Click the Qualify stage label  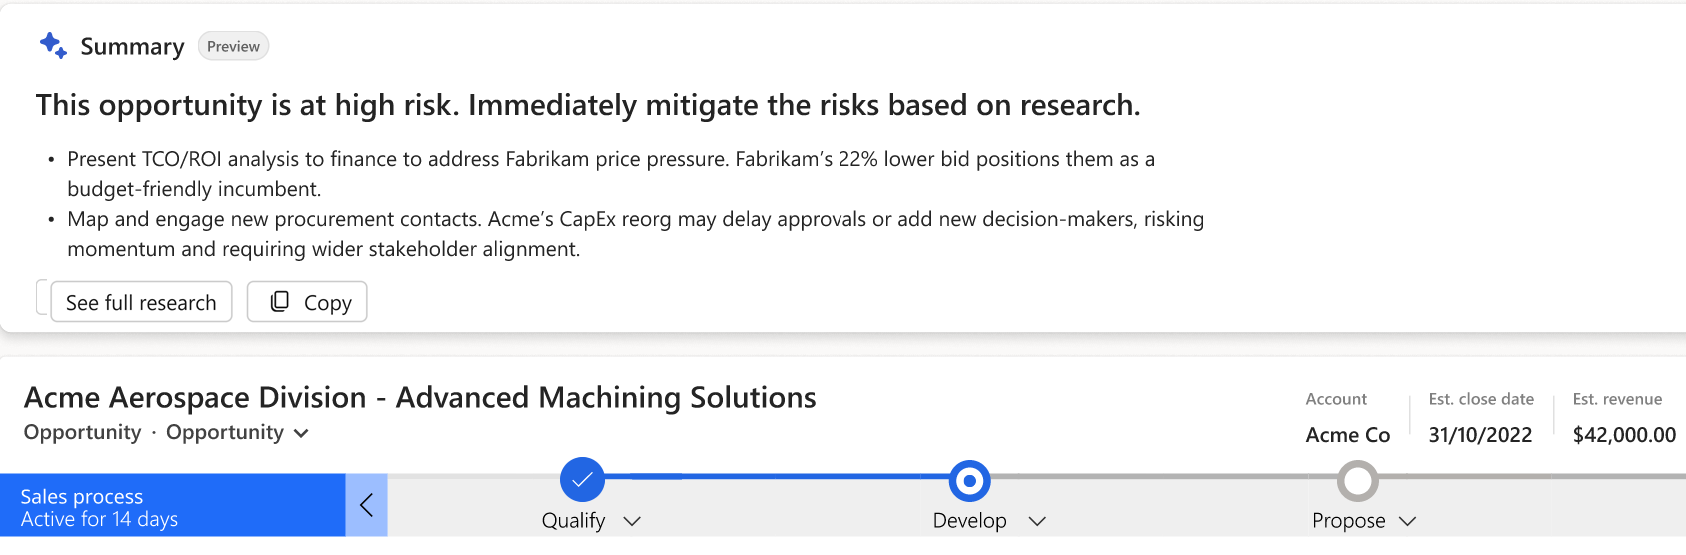573,521
